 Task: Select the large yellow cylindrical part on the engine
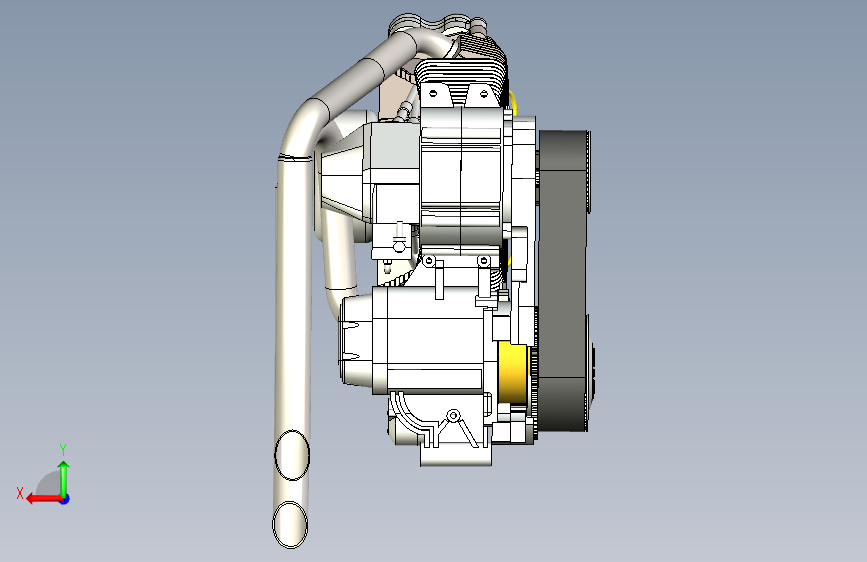coord(513,373)
